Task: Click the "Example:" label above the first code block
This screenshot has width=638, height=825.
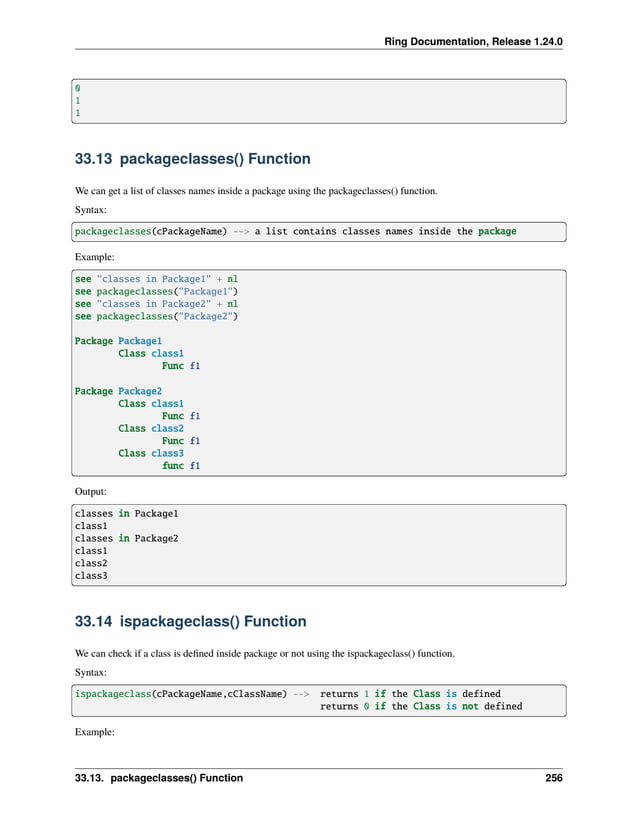Action: pyautogui.click(x=95, y=257)
